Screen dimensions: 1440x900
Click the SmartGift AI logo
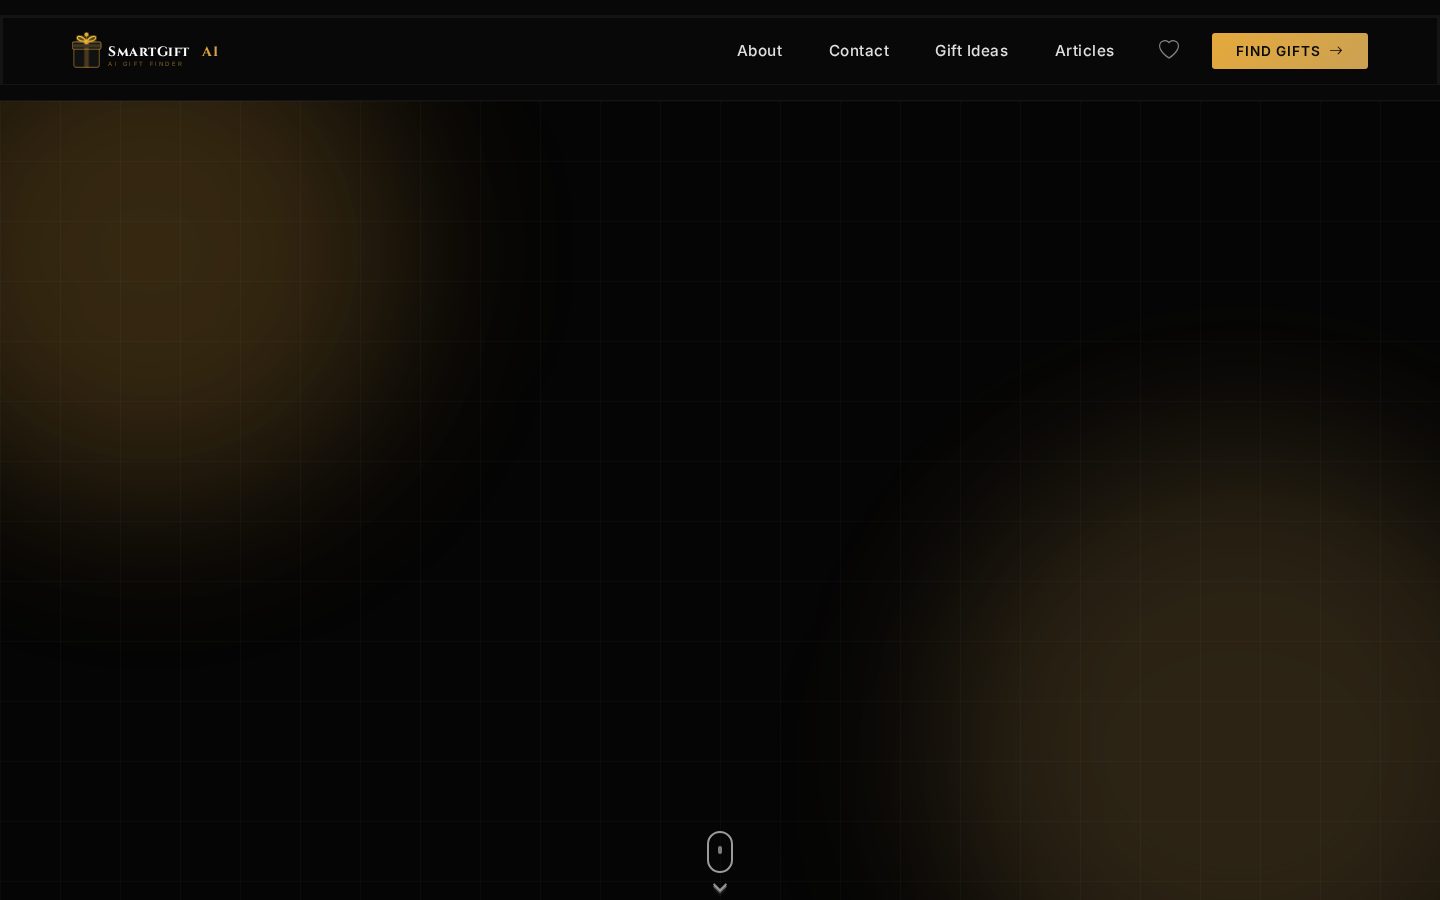145,51
